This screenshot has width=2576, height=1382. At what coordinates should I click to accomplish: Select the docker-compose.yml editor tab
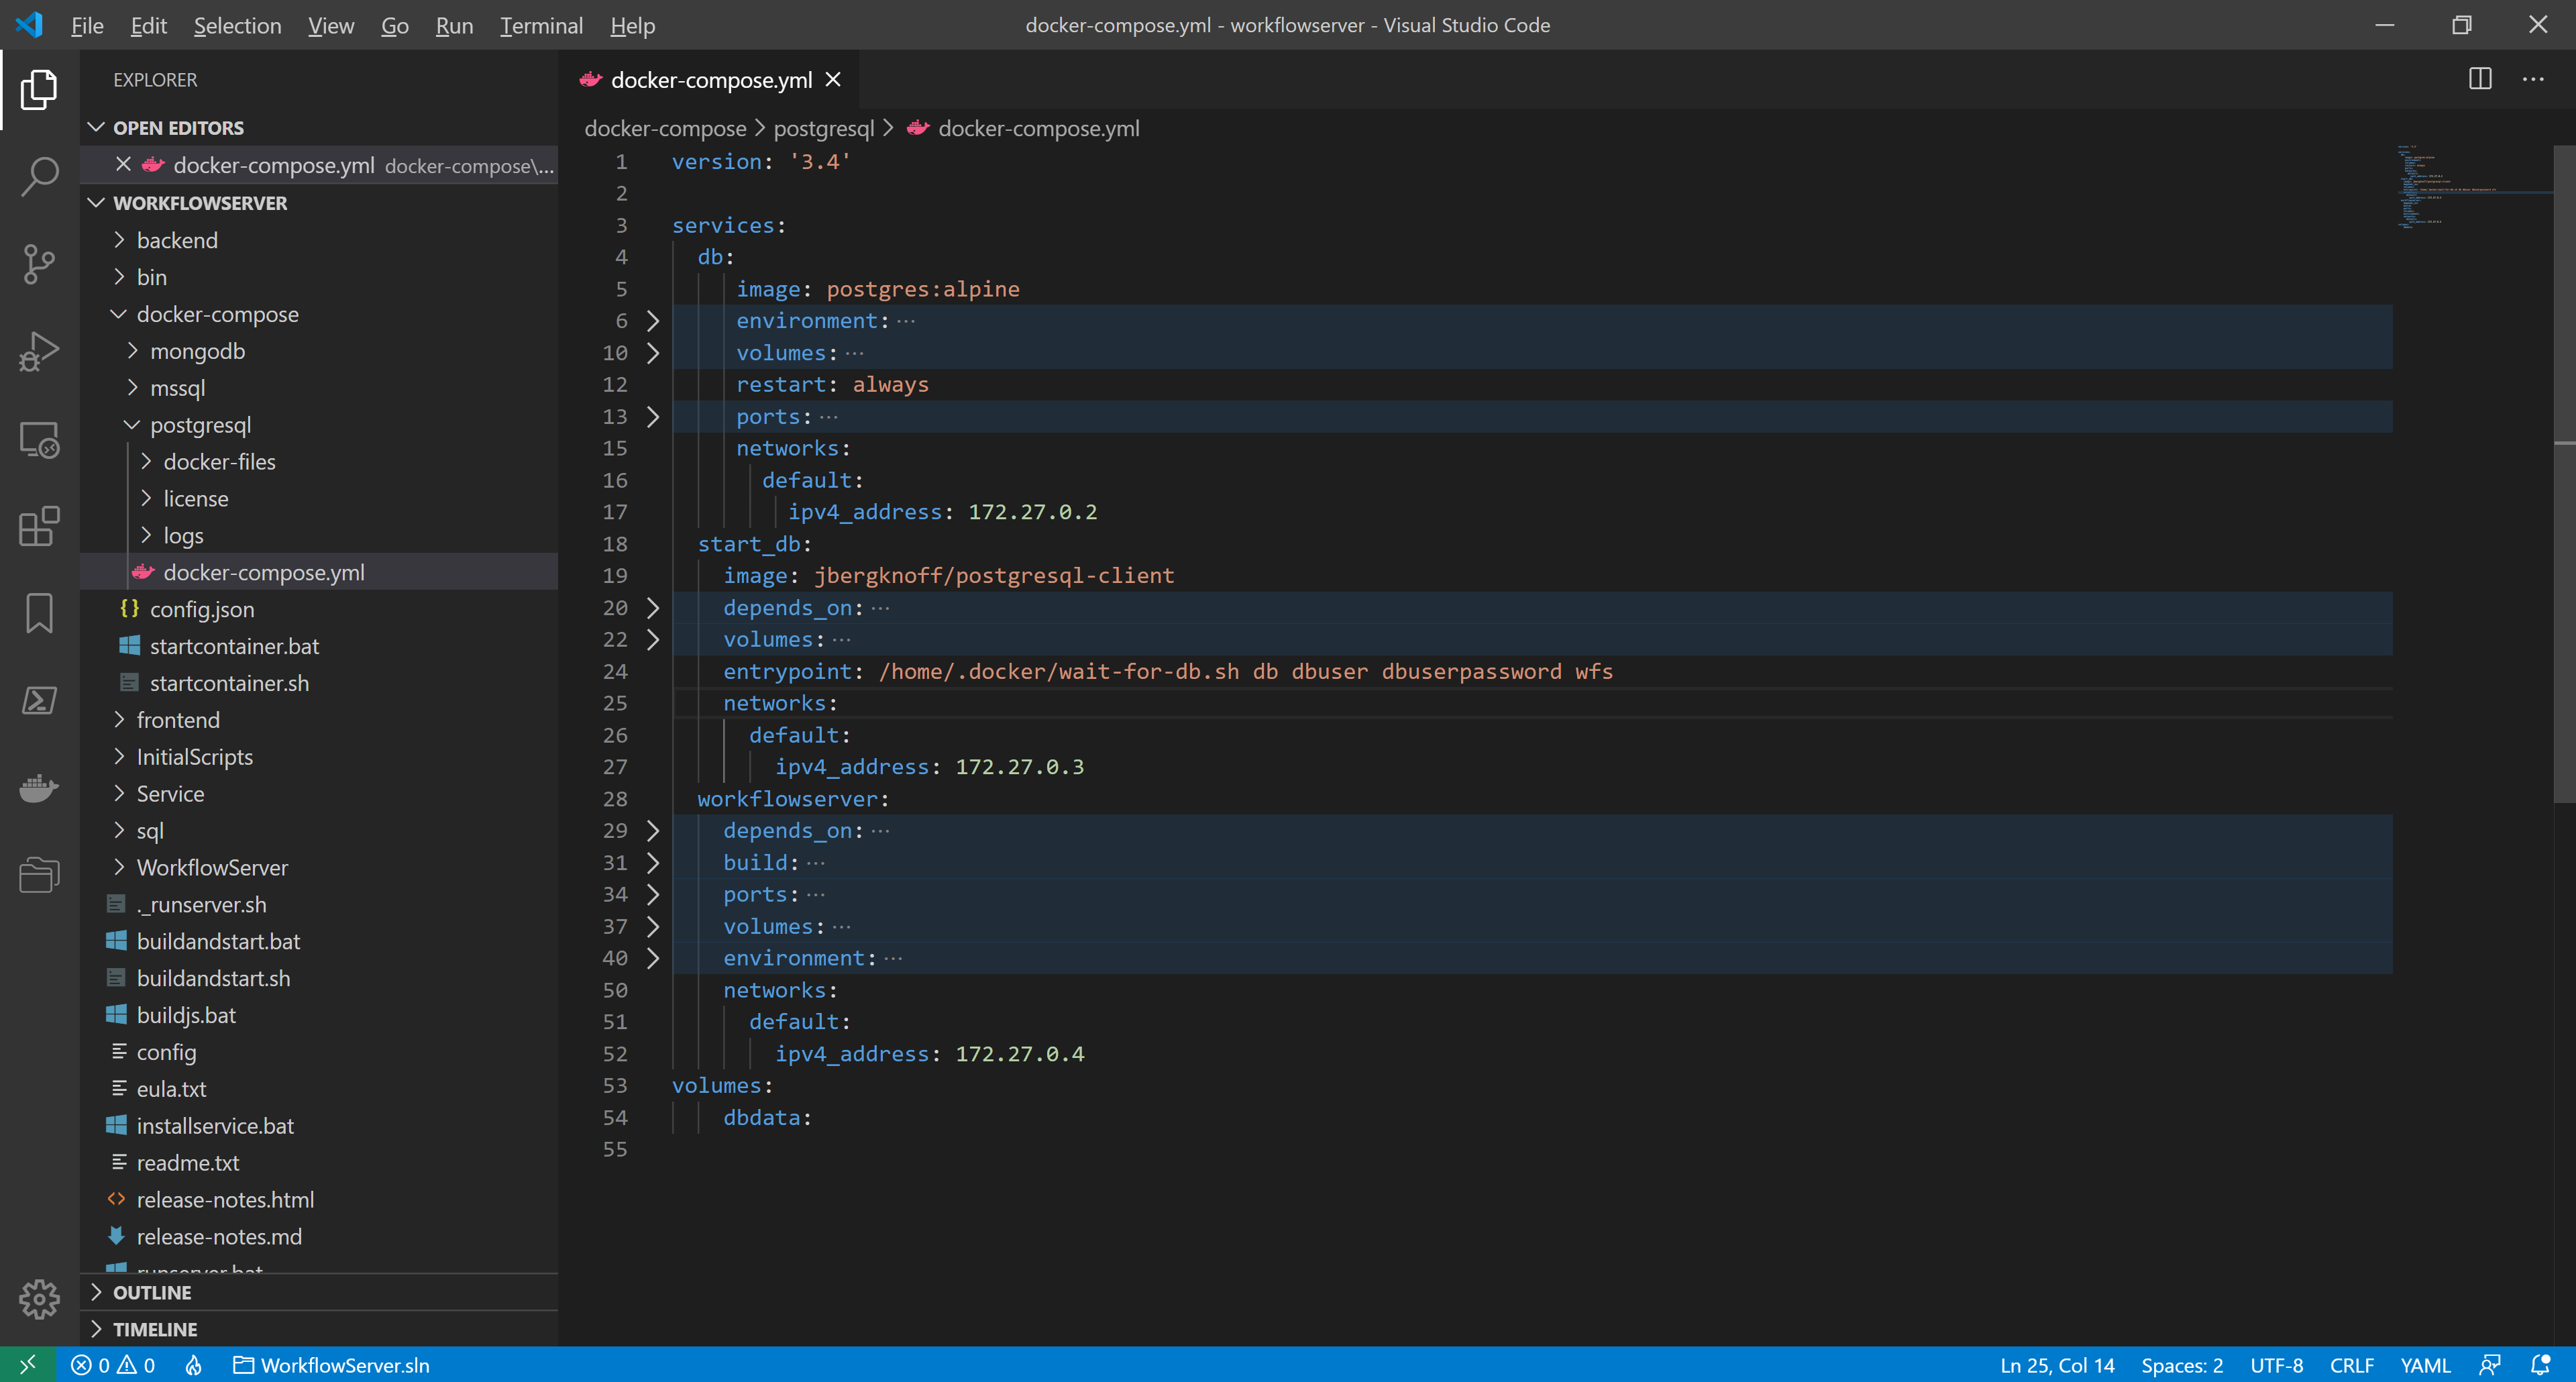pyautogui.click(x=710, y=79)
